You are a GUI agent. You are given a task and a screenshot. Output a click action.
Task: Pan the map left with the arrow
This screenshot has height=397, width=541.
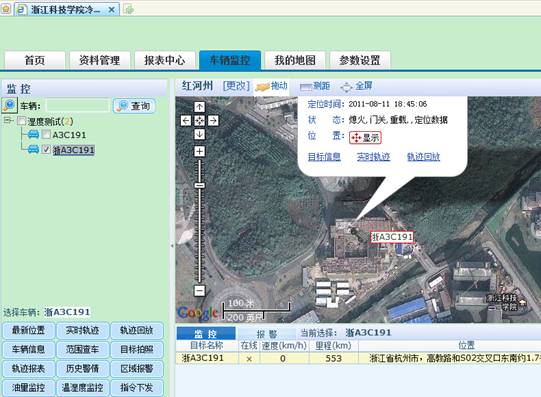[x=186, y=120]
